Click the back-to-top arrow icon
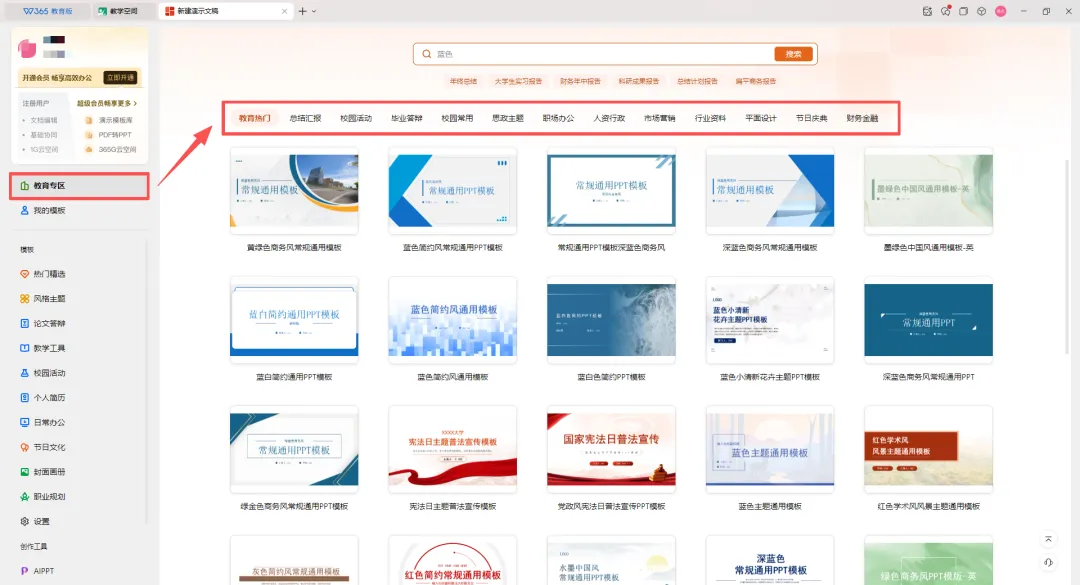1080x585 pixels. pyautogui.click(x=1048, y=540)
